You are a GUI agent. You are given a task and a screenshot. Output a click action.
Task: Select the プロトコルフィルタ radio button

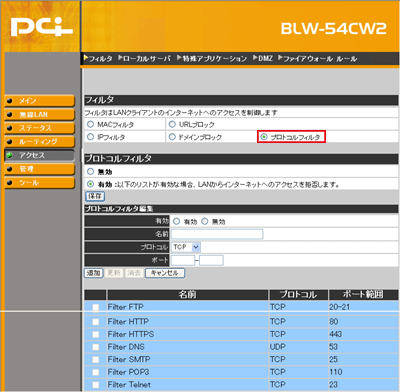pyautogui.click(x=264, y=137)
